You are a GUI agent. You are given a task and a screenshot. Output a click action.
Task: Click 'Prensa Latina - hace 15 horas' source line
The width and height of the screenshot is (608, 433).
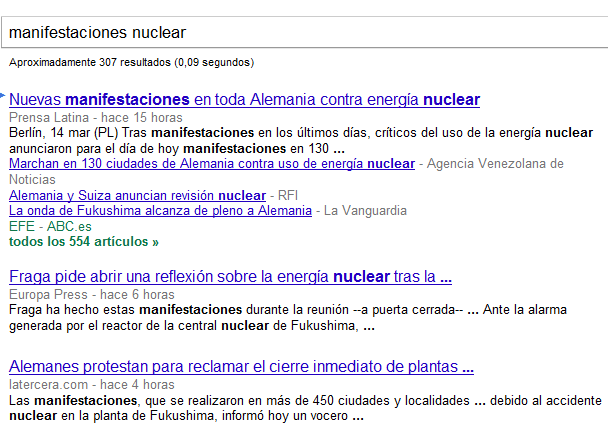pyautogui.click(x=96, y=117)
